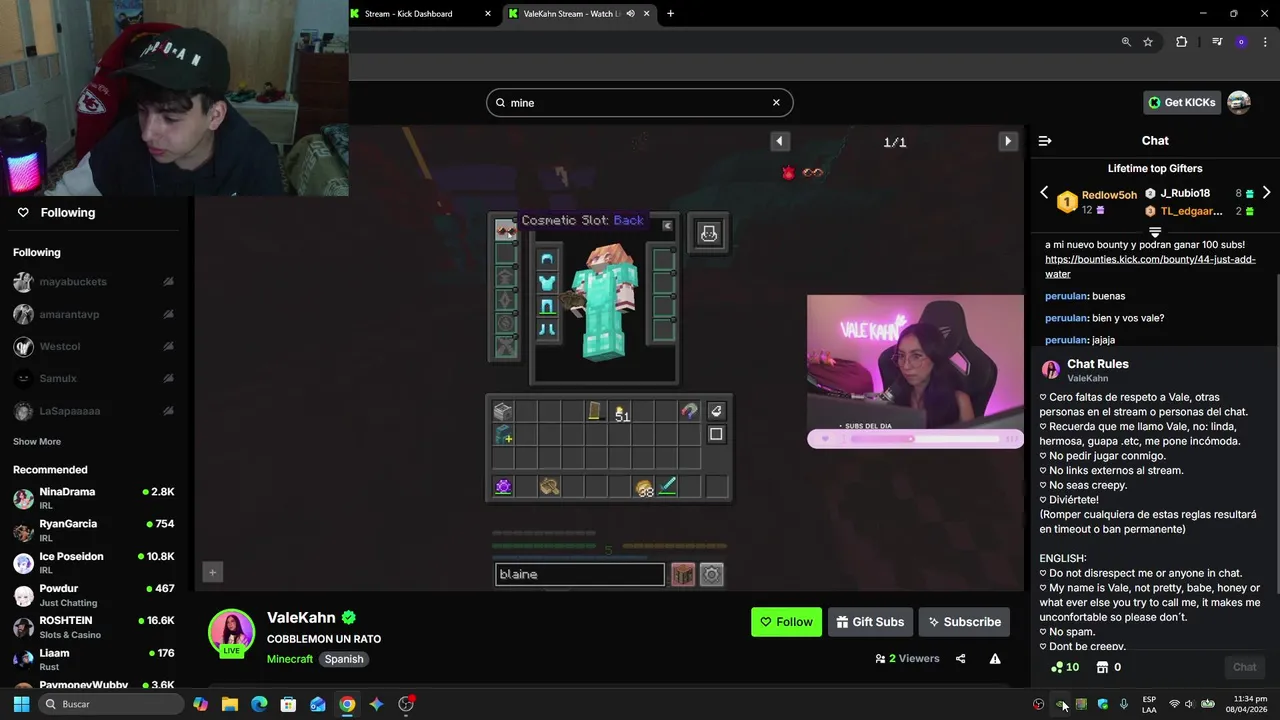Screen dimensions: 1280x720
Task: Toggle notifications for Westcol
Action: pos(168,346)
